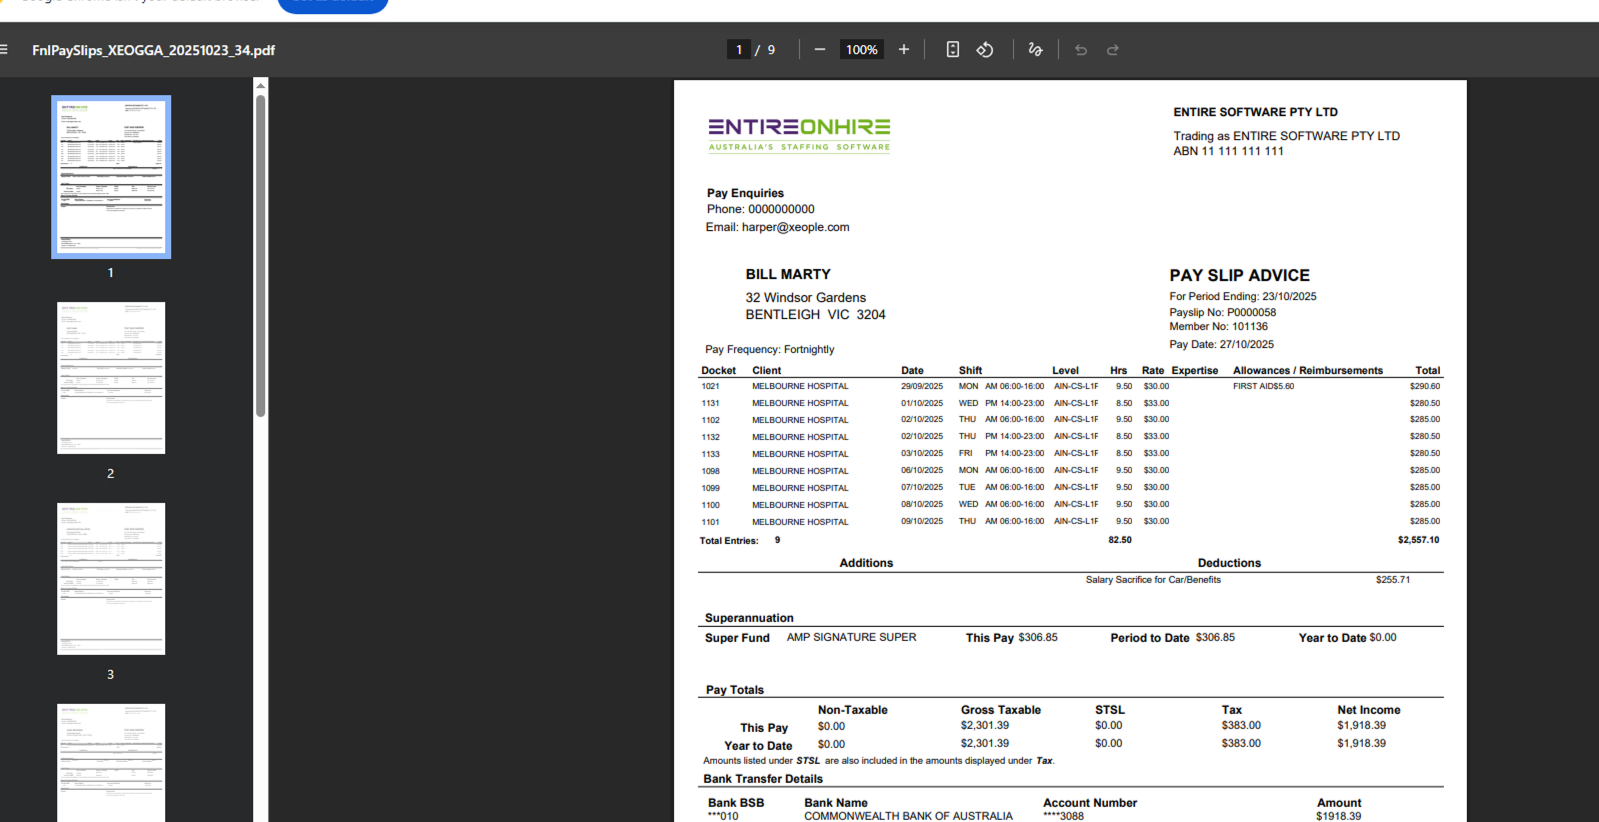Click the page number input field
The image size is (1599, 822).
coord(739,49)
